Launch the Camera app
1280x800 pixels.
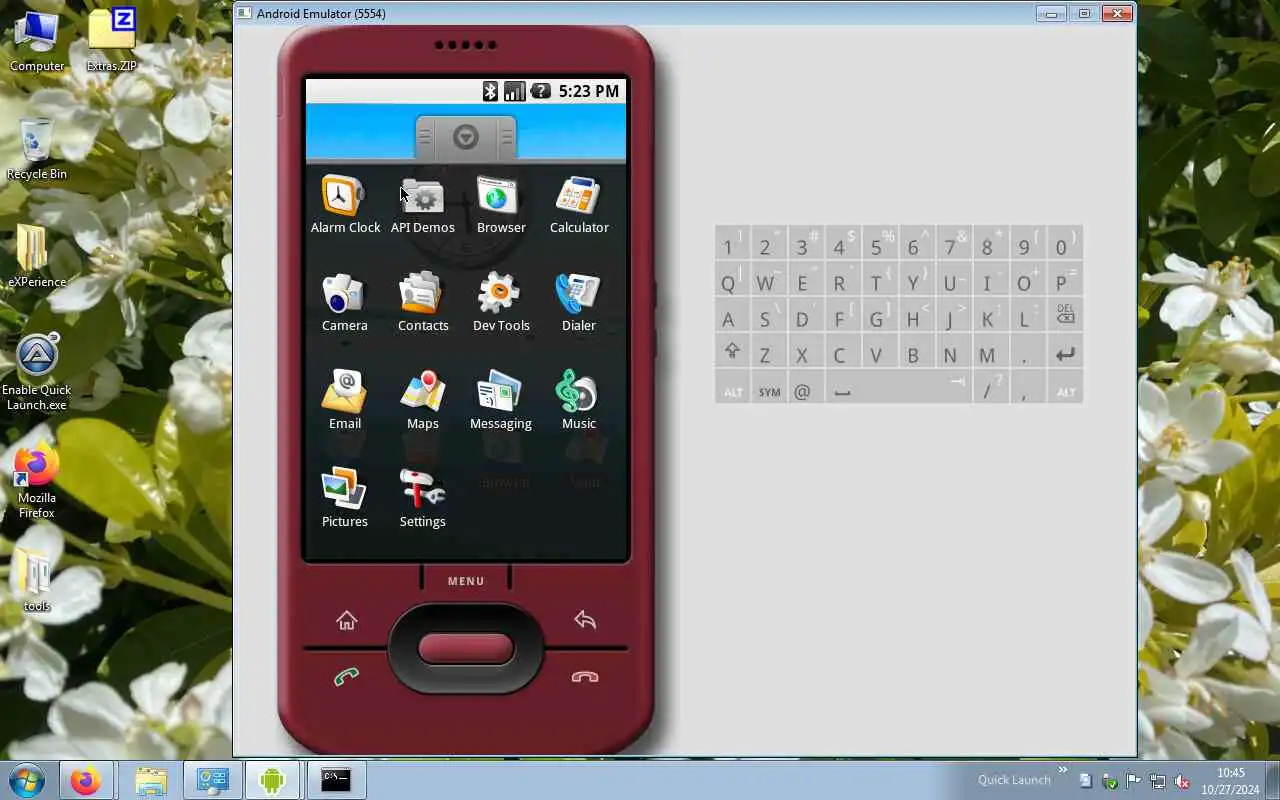coord(345,303)
